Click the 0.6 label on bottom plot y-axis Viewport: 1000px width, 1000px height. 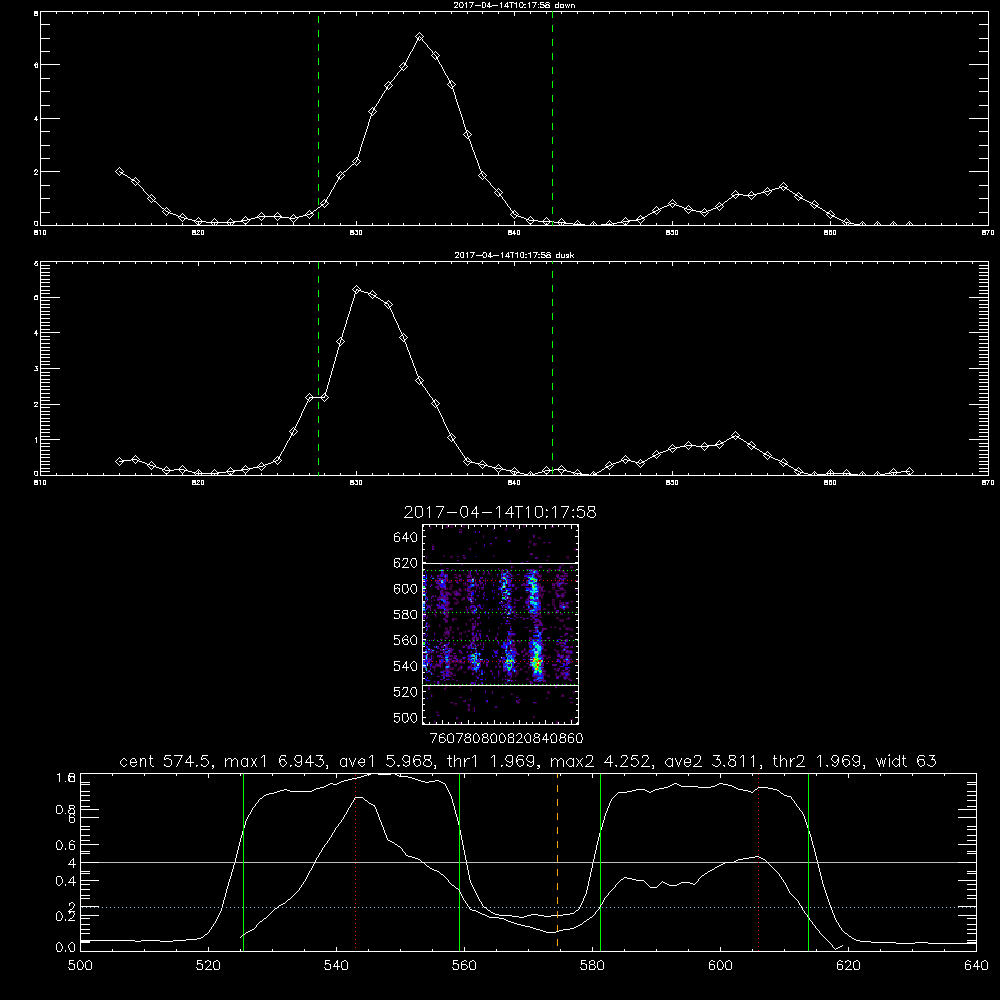click(x=66, y=845)
